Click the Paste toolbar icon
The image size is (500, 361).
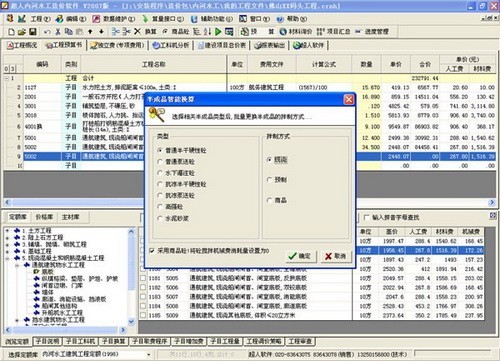pos(79,32)
